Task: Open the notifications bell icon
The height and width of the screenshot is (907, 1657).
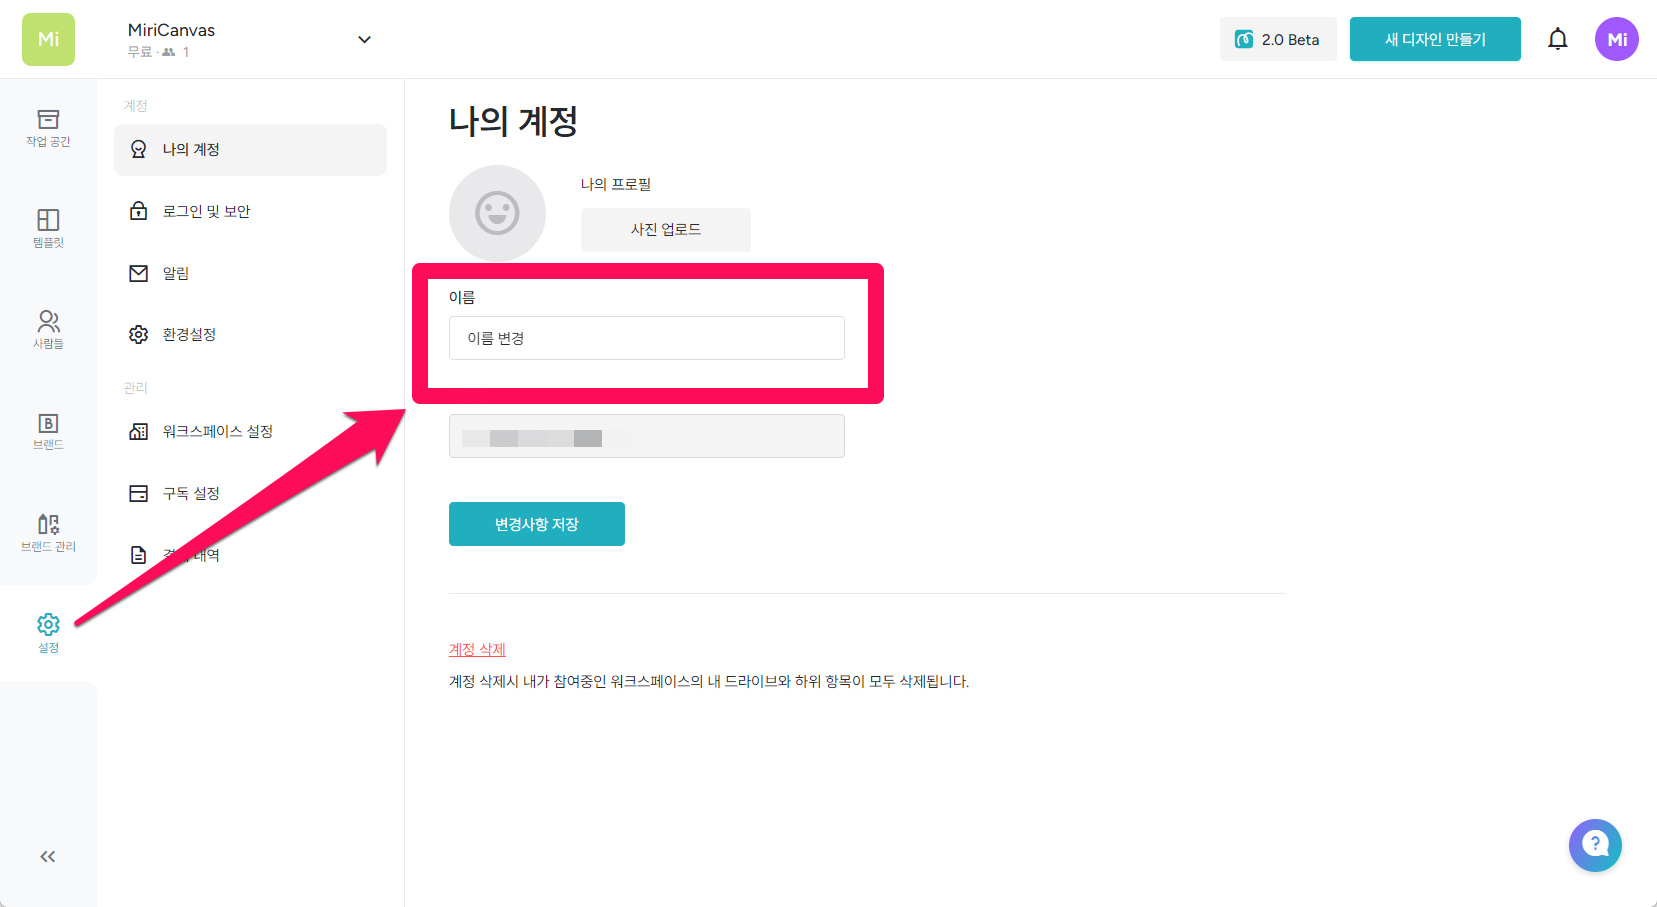Action: click(x=1557, y=39)
